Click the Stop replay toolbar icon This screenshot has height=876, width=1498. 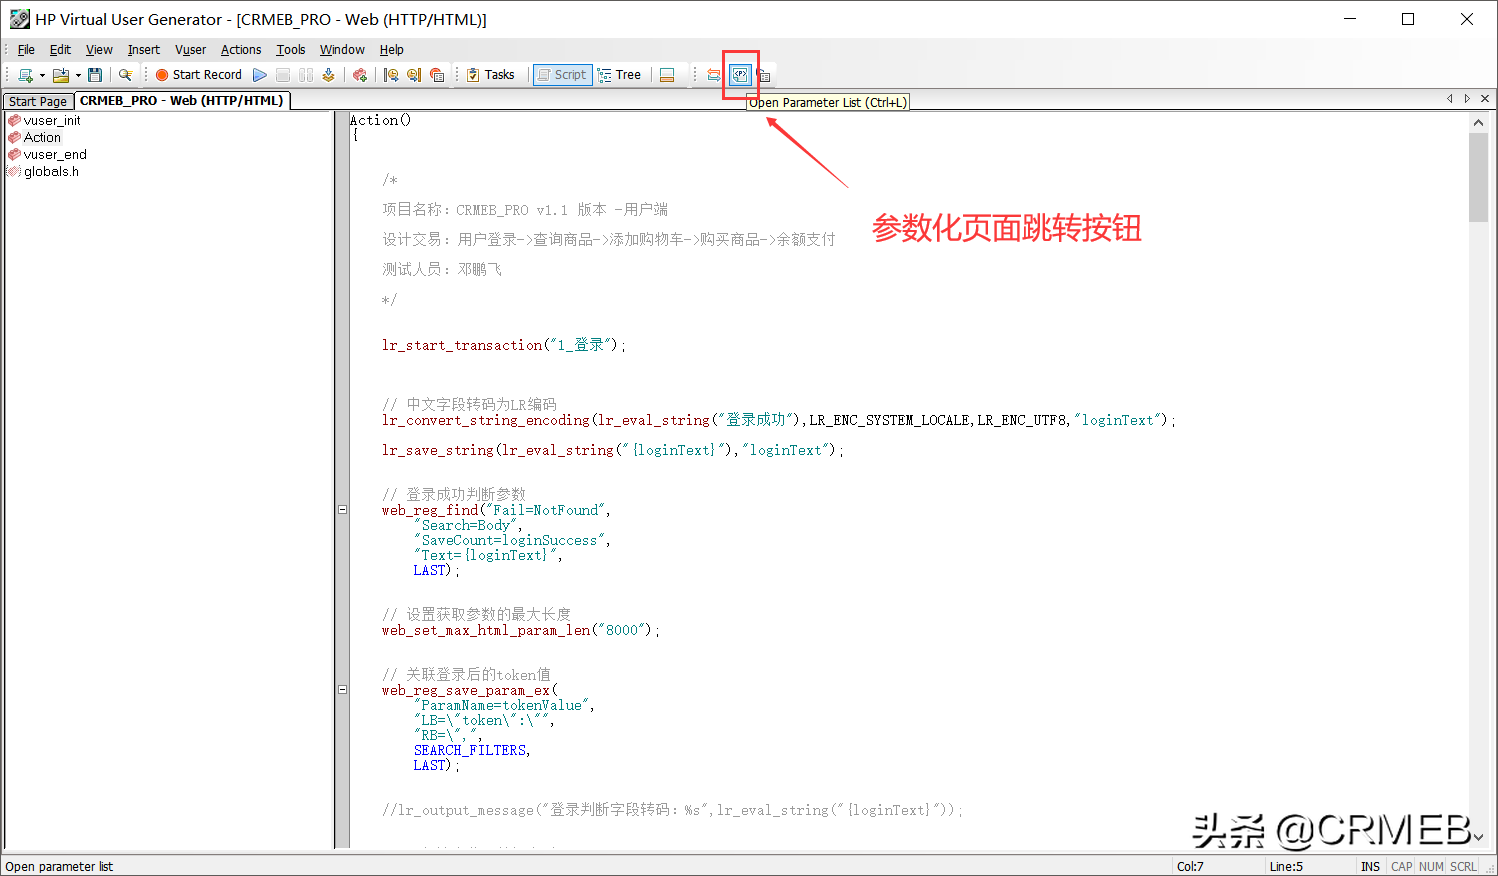pyautogui.click(x=283, y=75)
